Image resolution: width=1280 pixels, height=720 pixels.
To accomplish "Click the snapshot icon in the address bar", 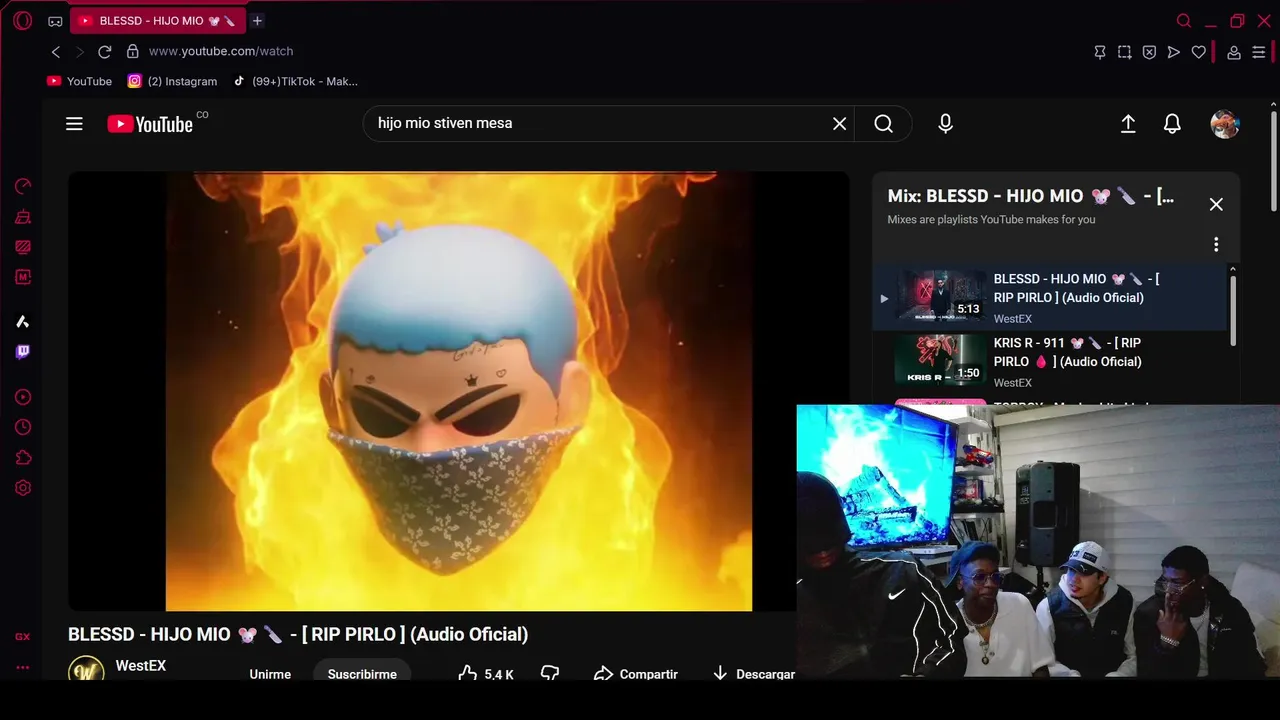I will (1125, 52).
